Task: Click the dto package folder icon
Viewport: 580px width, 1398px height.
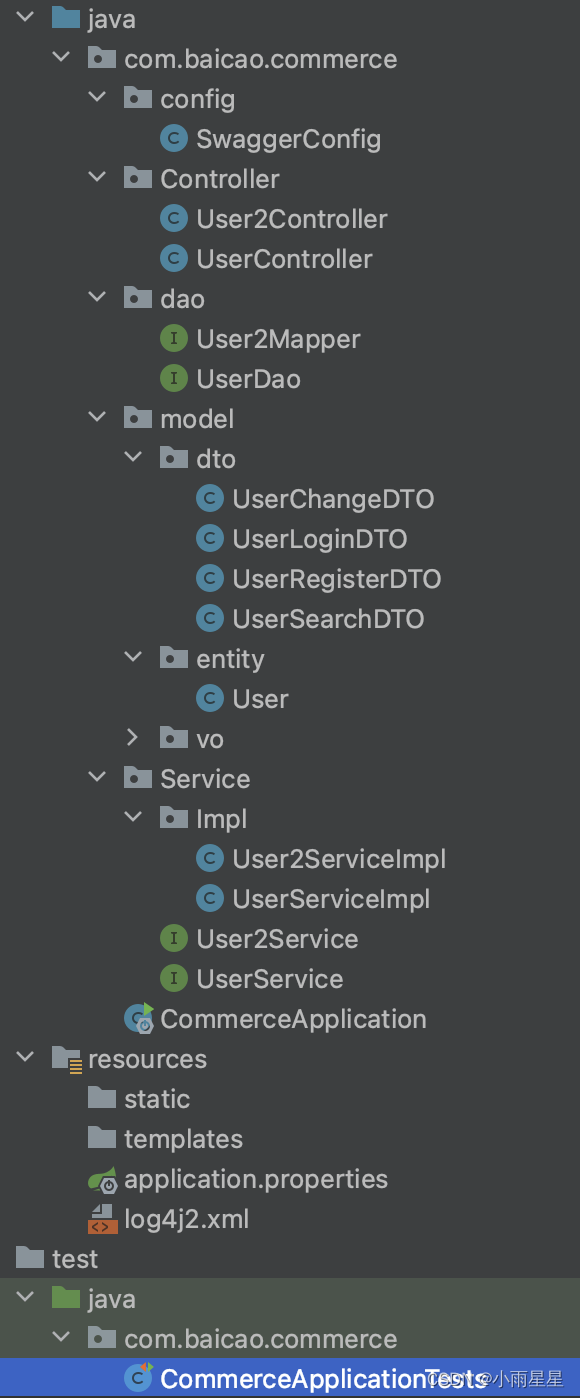Action: [x=174, y=459]
